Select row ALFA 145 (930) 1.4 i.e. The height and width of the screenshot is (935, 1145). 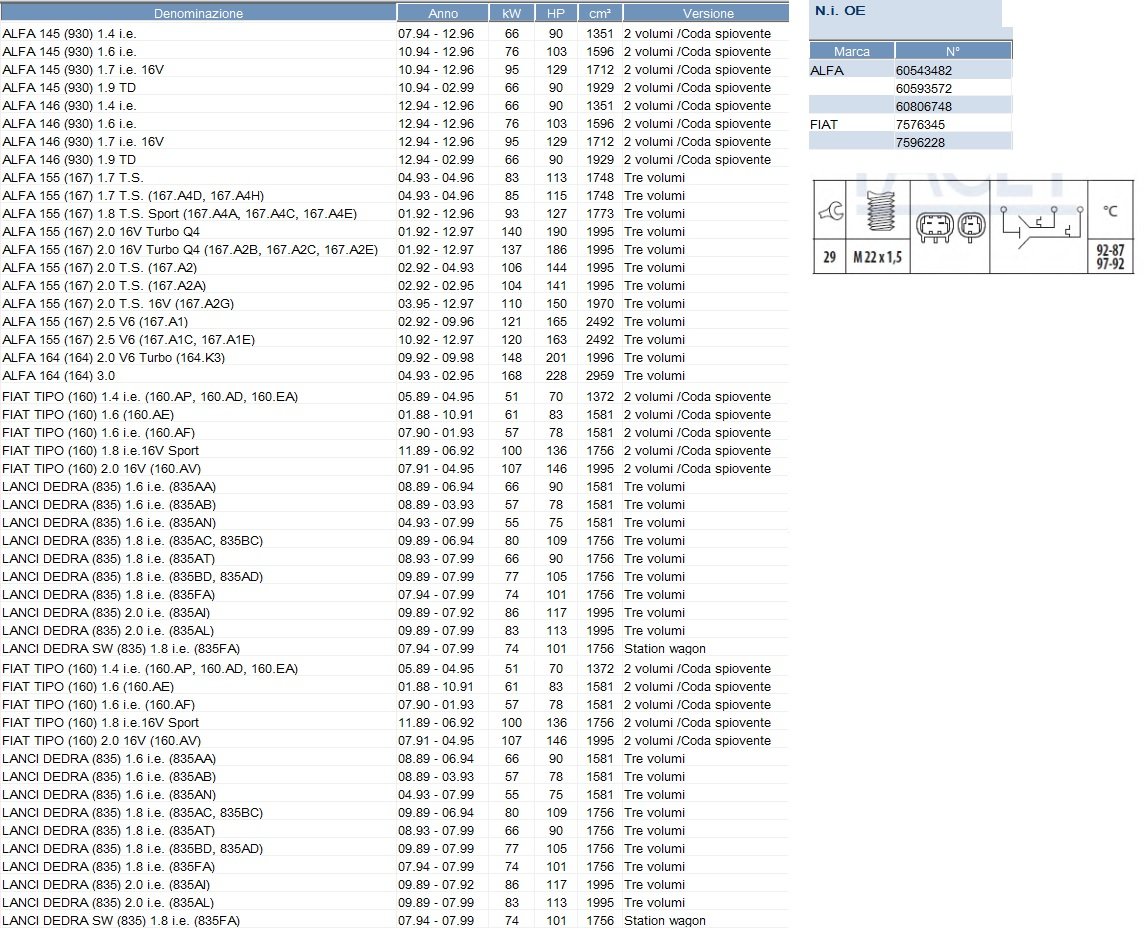point(394,34)
